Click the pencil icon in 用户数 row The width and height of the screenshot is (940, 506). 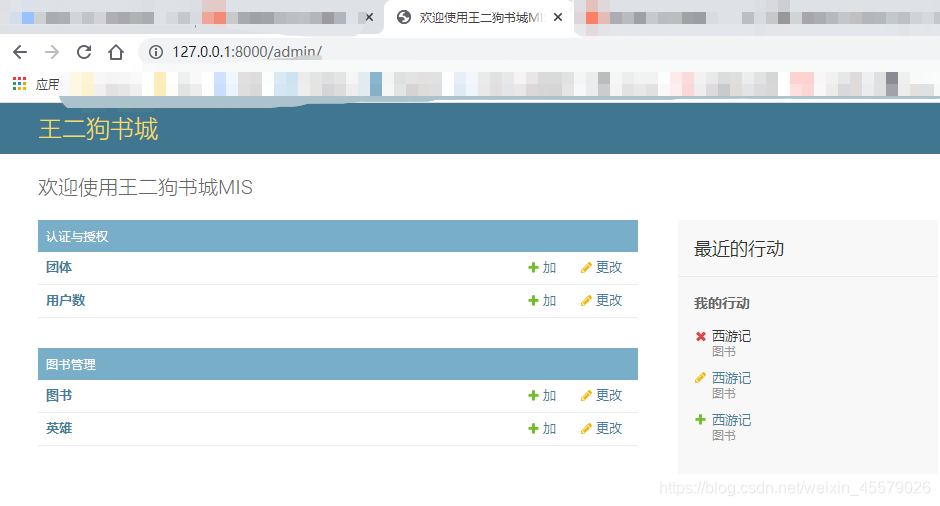coord(586,301)
